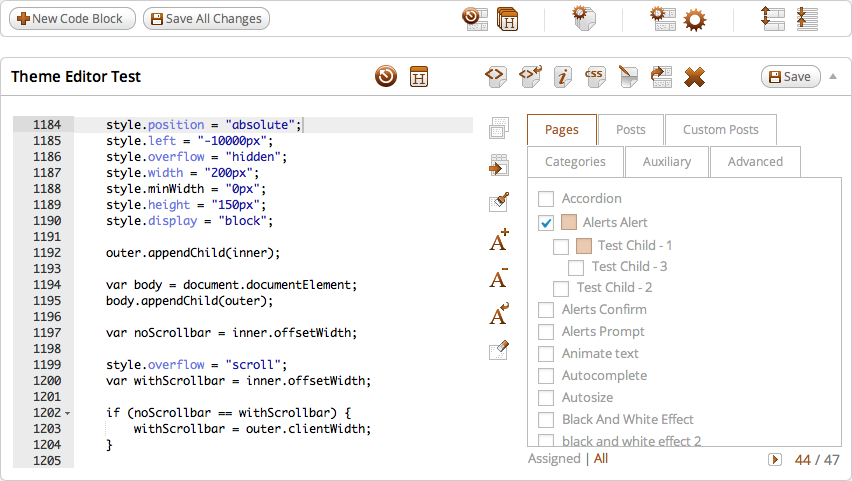The height and width of the screenshot is (481, 852).
Task: Switch to the Custom Posts tab
Action: click(720, 130)
